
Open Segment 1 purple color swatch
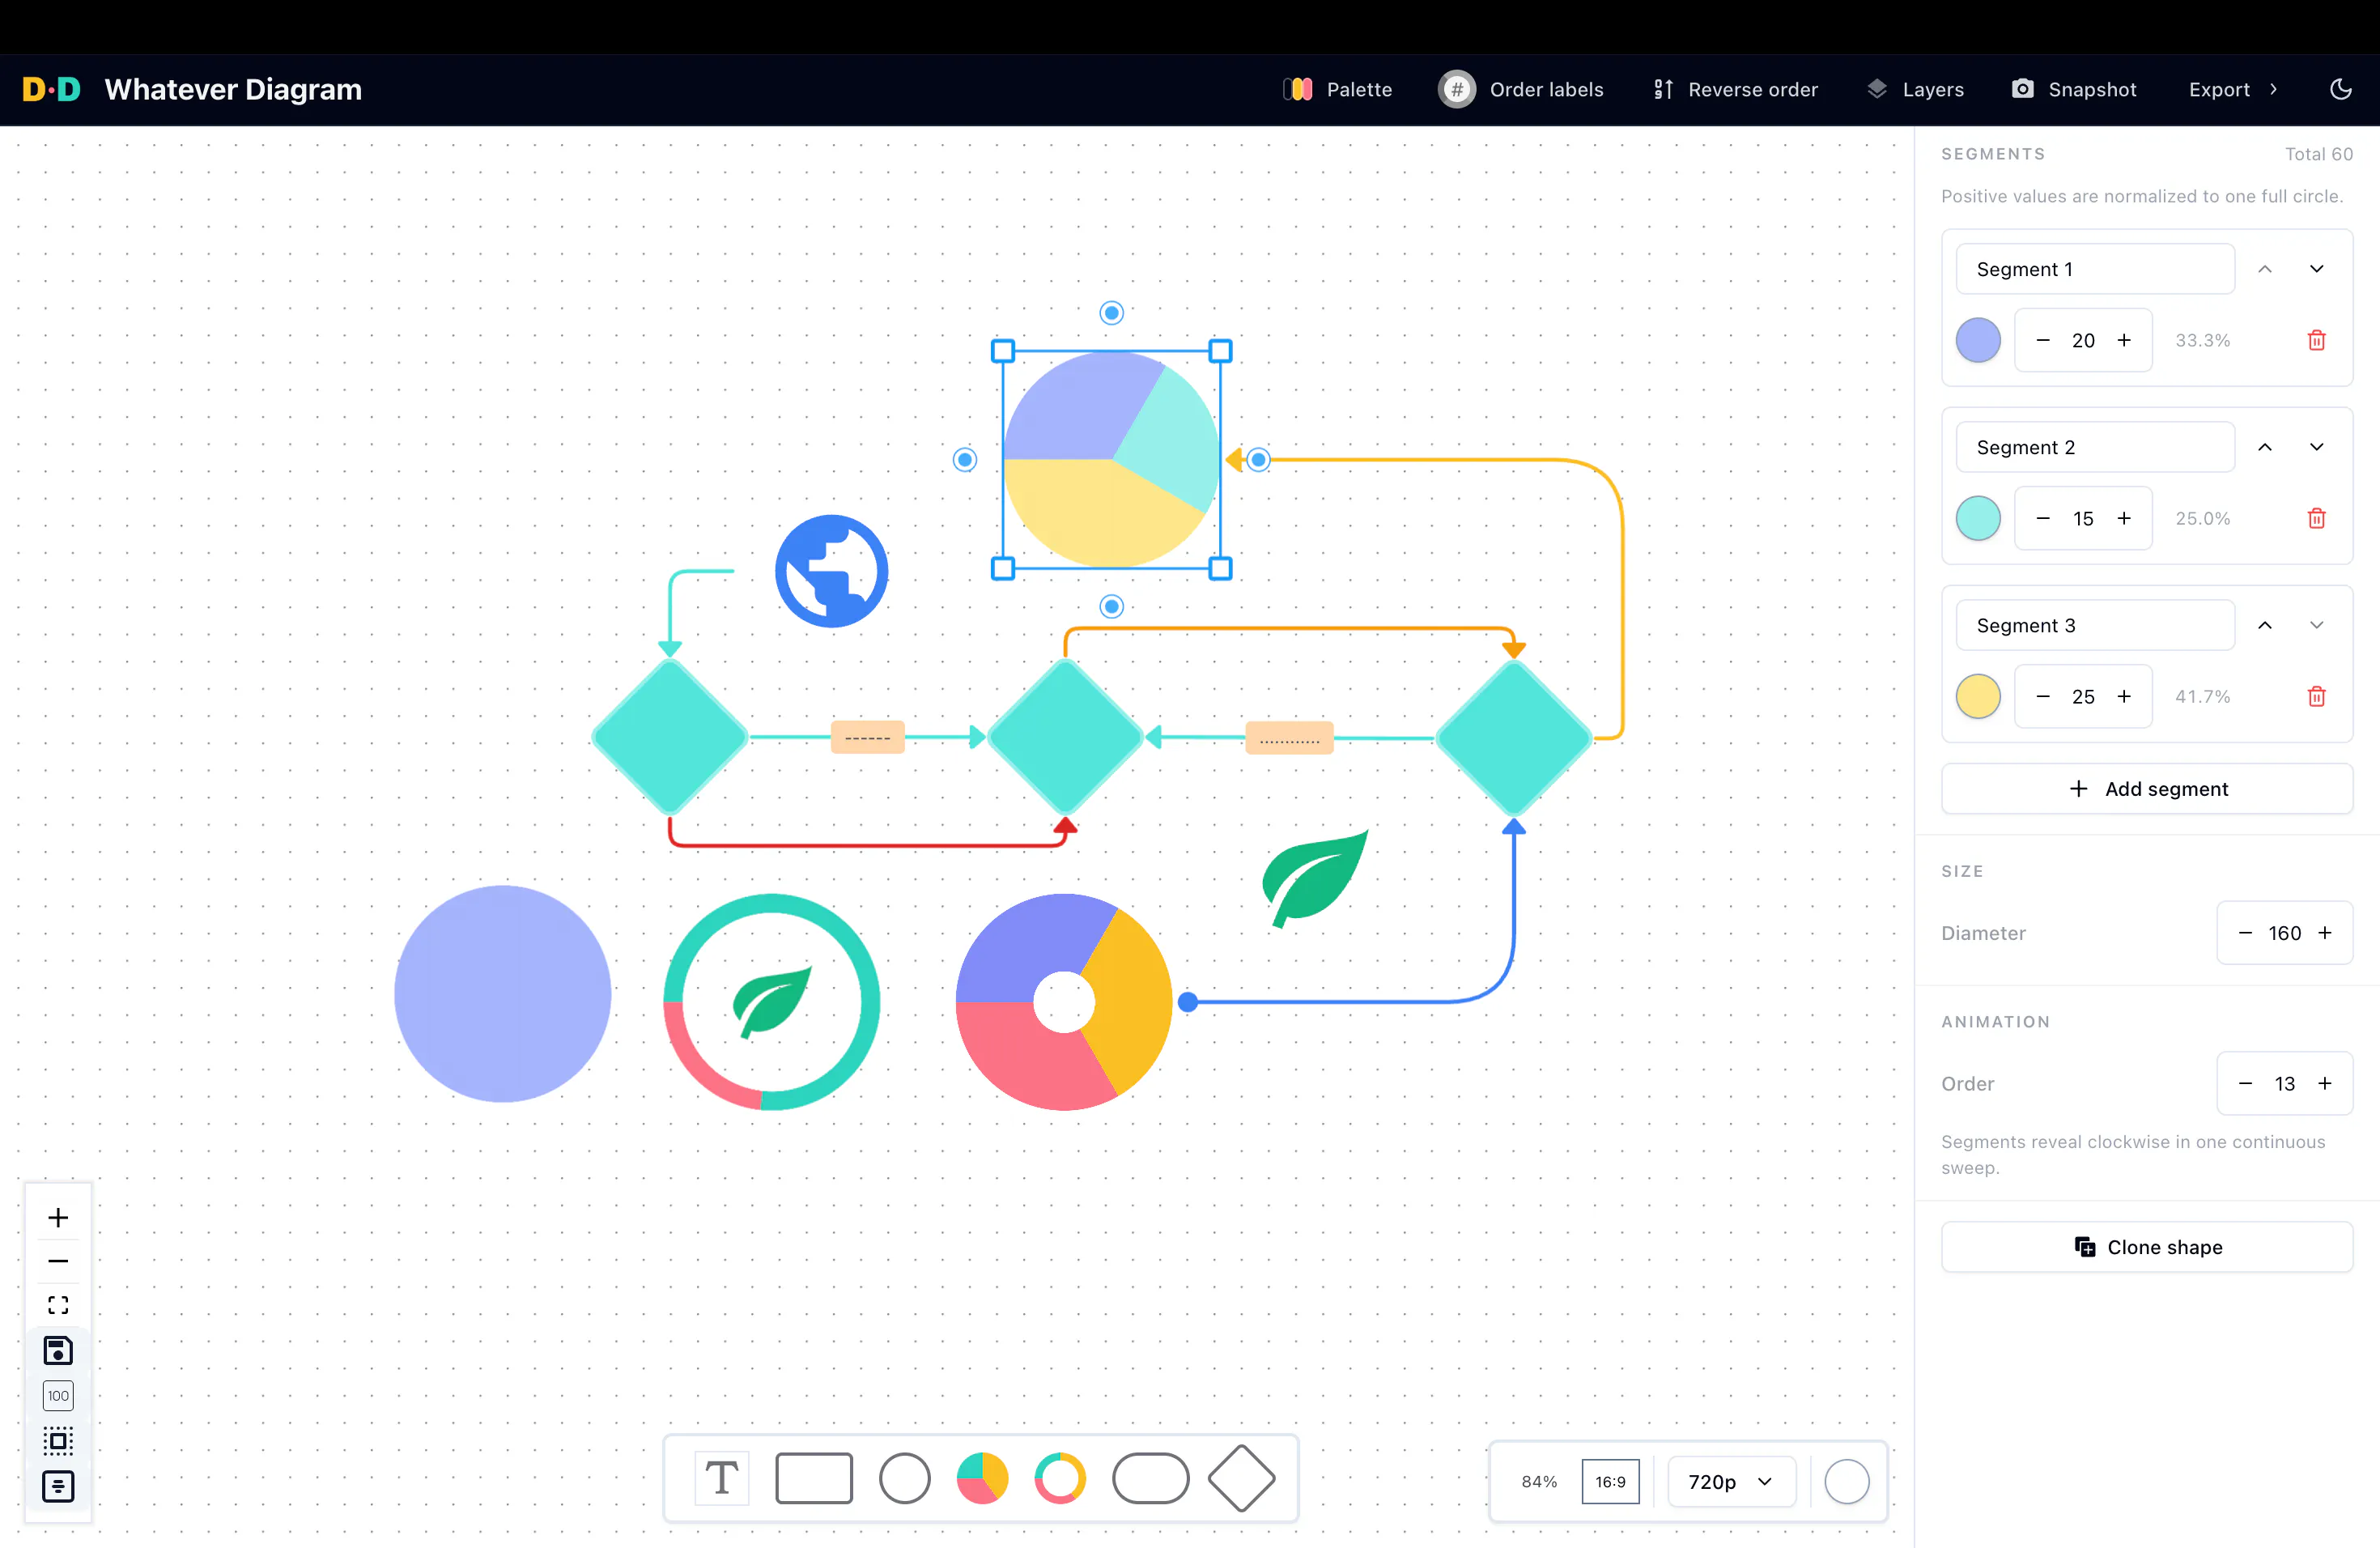coord(1978,340)
